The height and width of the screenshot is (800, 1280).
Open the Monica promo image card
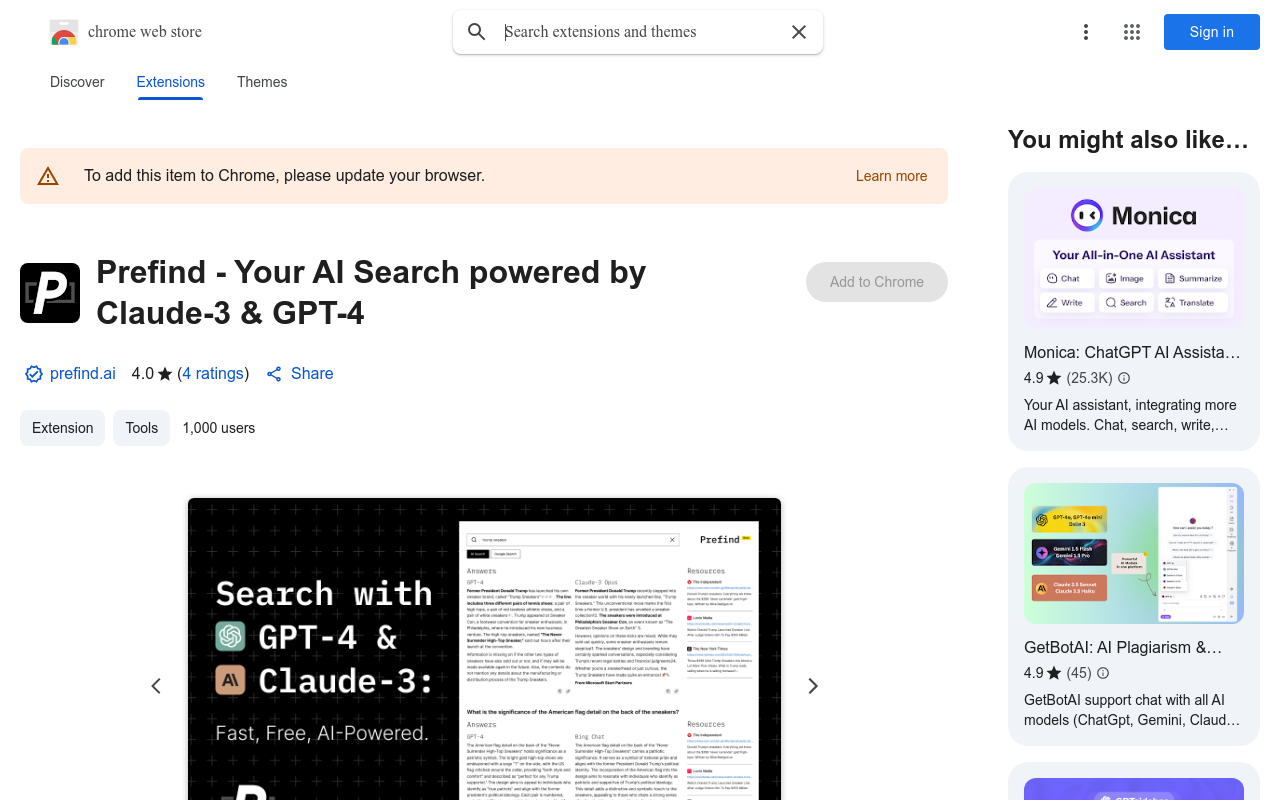[1134, 258]
